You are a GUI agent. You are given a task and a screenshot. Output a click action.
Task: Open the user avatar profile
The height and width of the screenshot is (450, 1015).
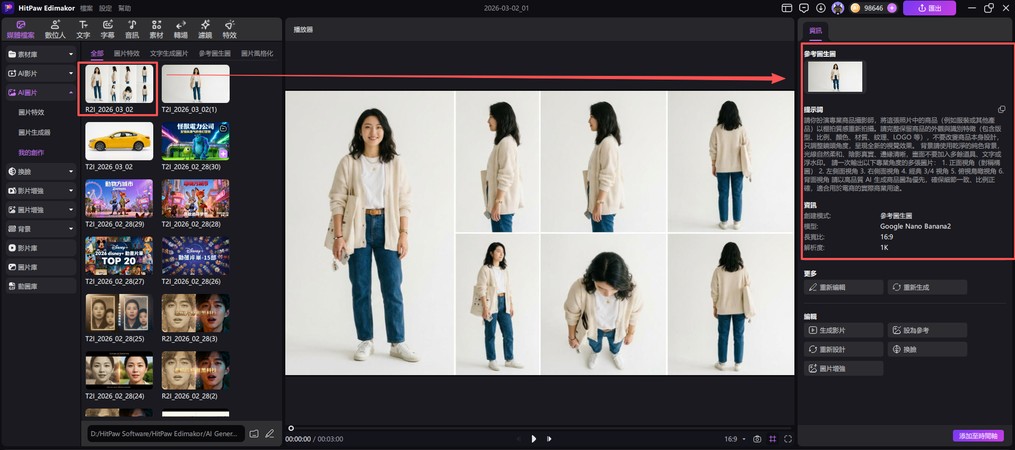pyautogui.click(x=838, y=8)
